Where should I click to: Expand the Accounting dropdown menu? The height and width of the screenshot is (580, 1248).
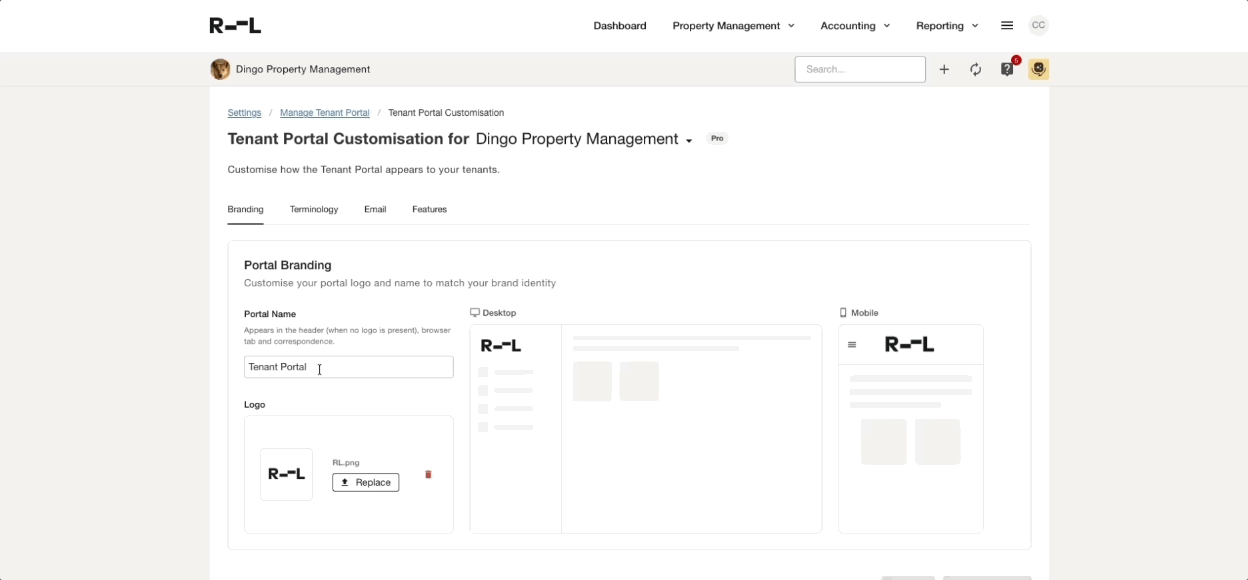coord(855,26)
